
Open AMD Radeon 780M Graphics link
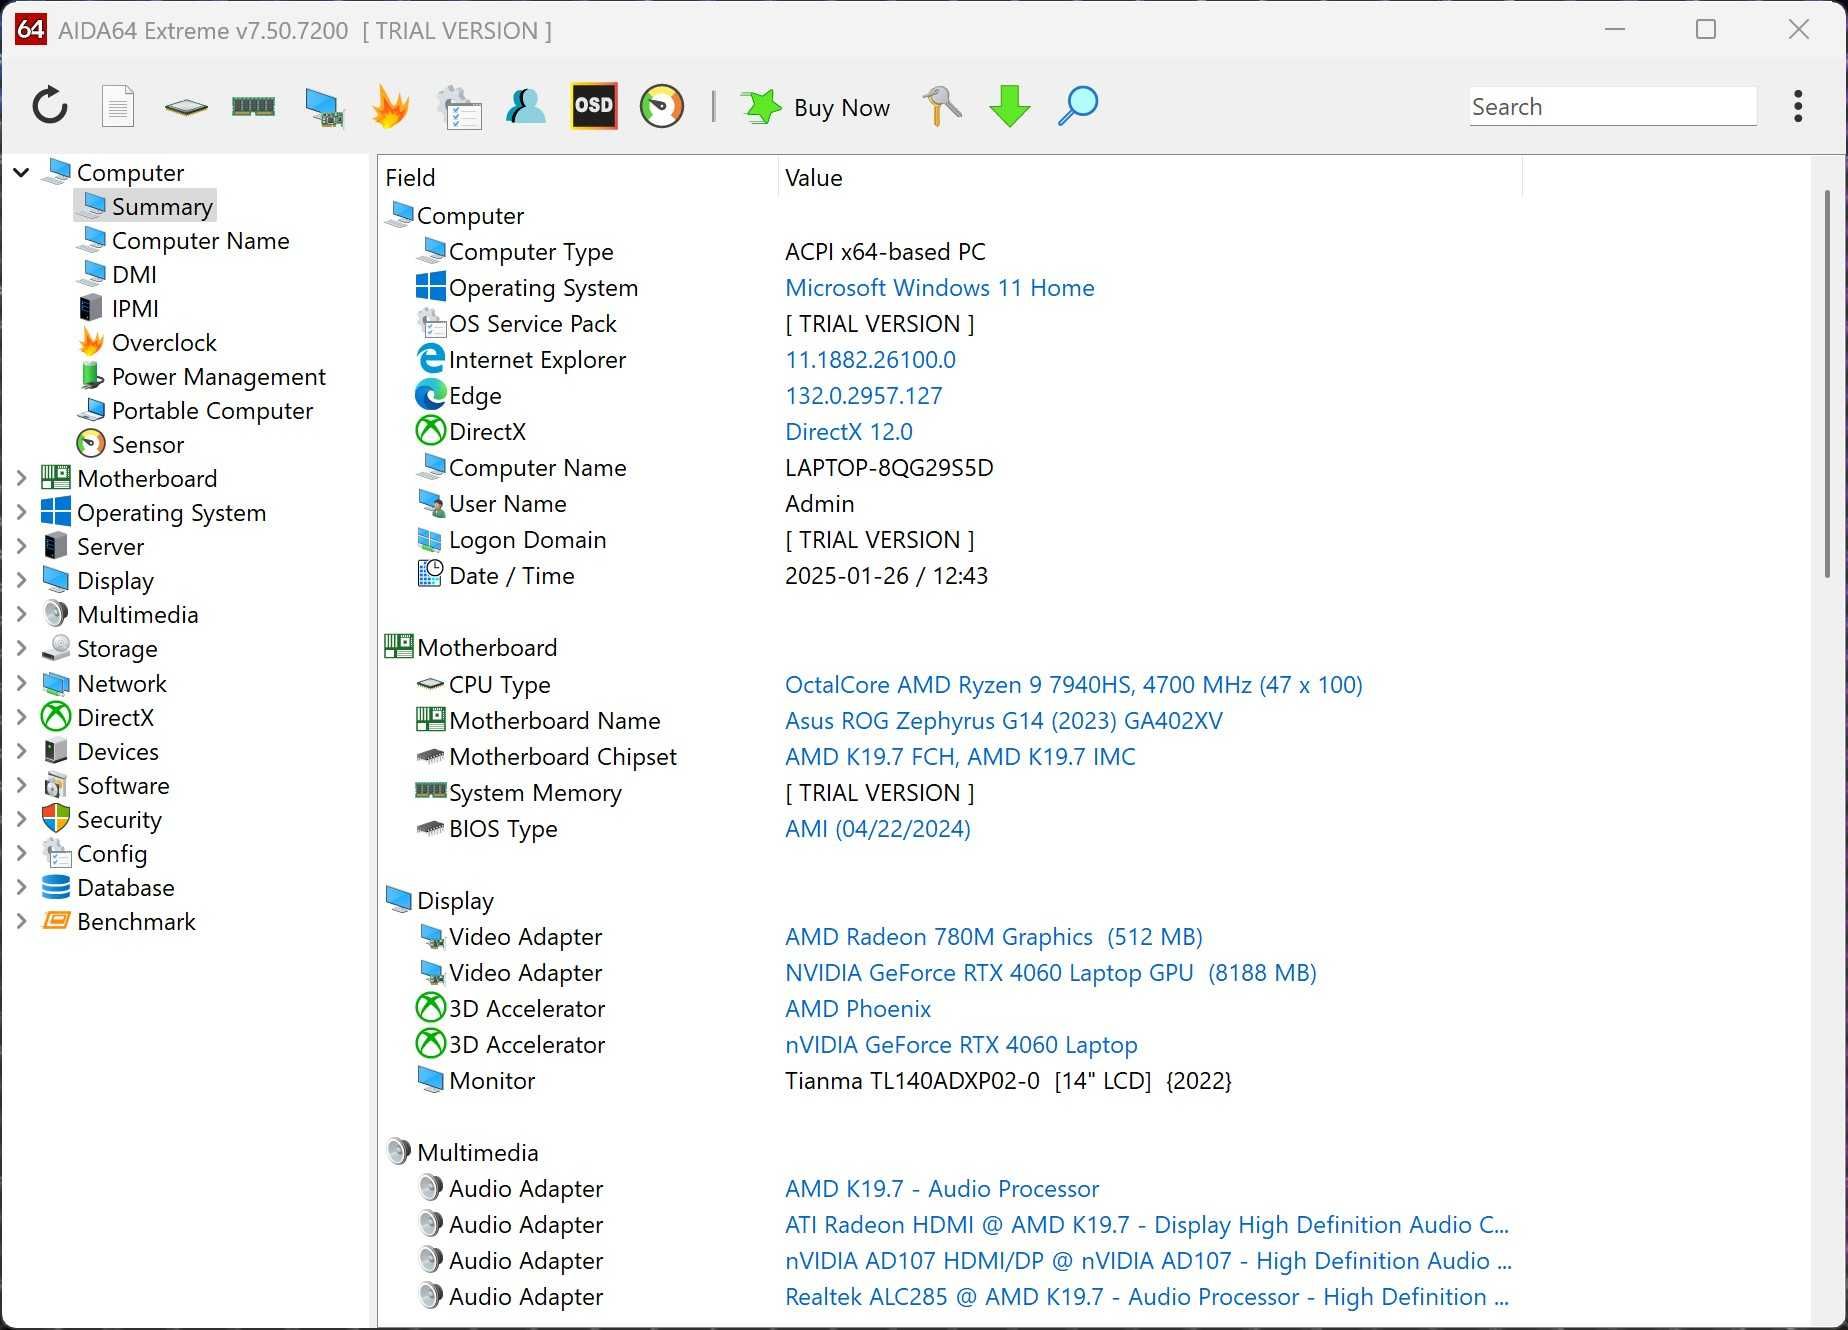pos(993,937)
